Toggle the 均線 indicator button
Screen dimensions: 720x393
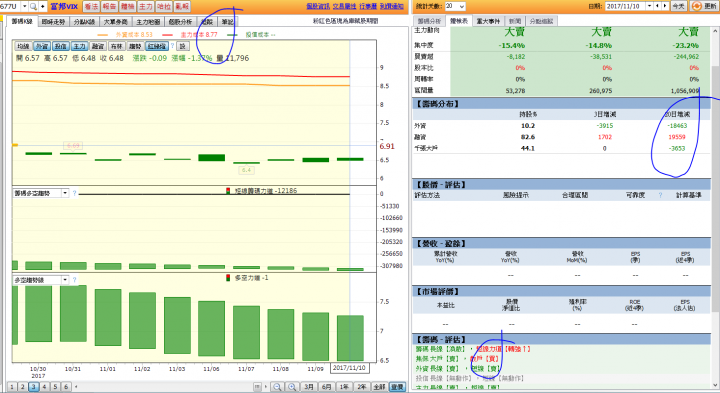(23, 46)
